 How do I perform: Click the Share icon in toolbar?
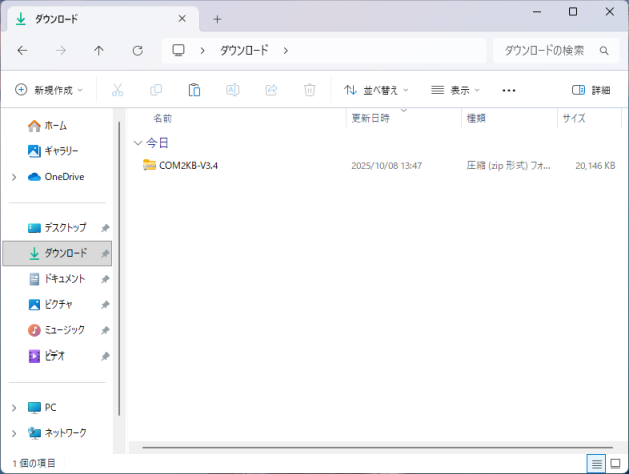[x=271, y=90]
